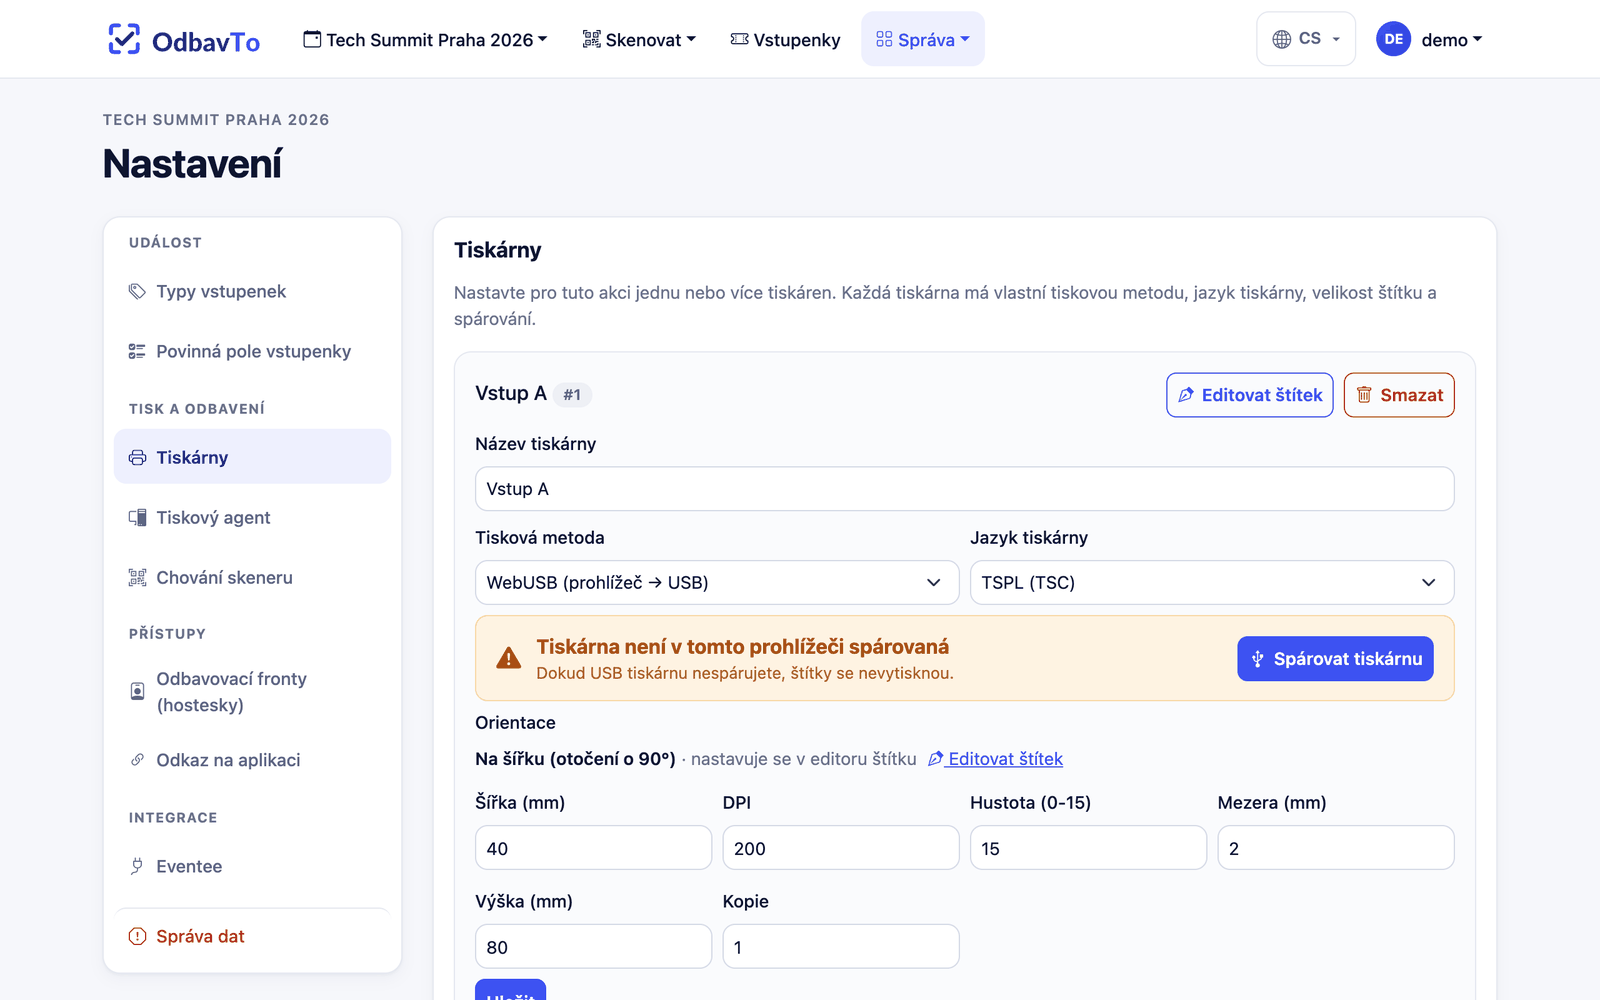The width and height of the screenshot is (1600, 1000).
Task: Click the warning icon beside Správa dat
Action: click(137, 936)
